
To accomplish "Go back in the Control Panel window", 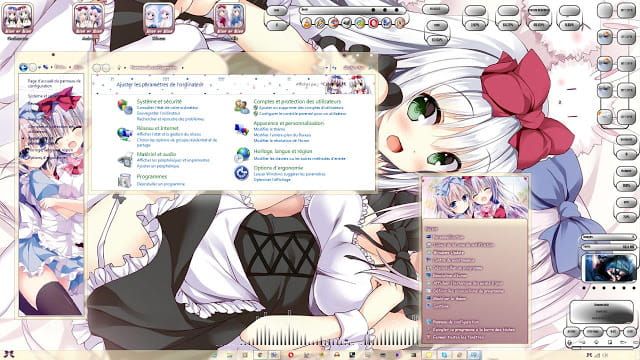I will click(x=97, y=67).
